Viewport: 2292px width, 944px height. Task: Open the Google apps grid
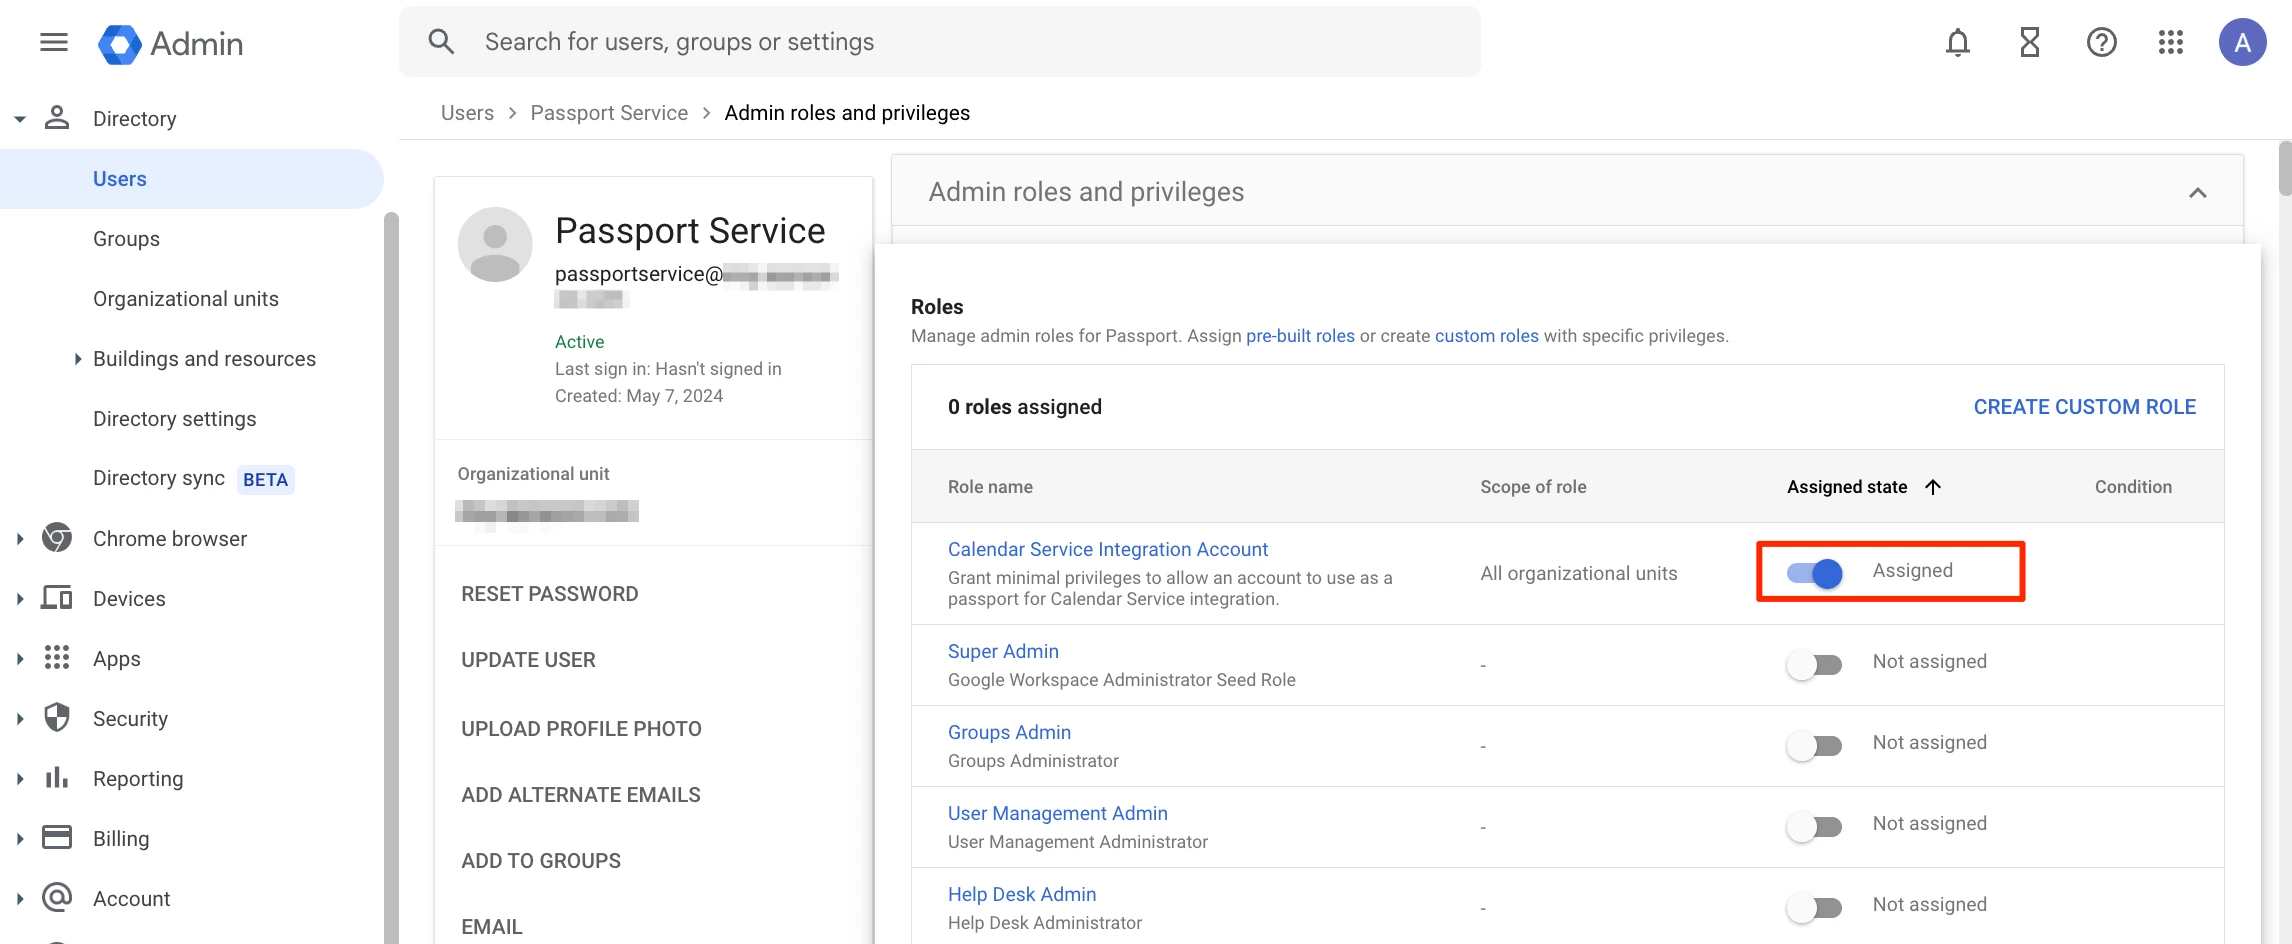pyautogui.click(x=2171, y=42)
